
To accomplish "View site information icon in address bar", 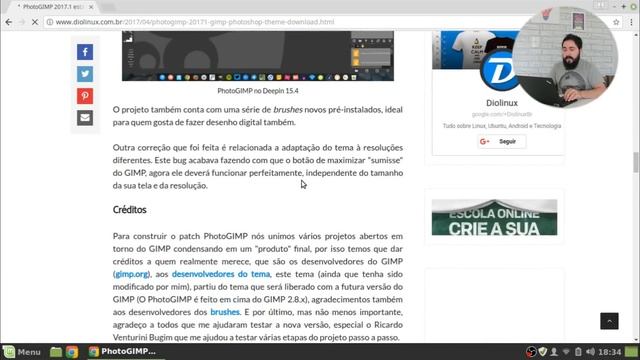I will (50, 22).
